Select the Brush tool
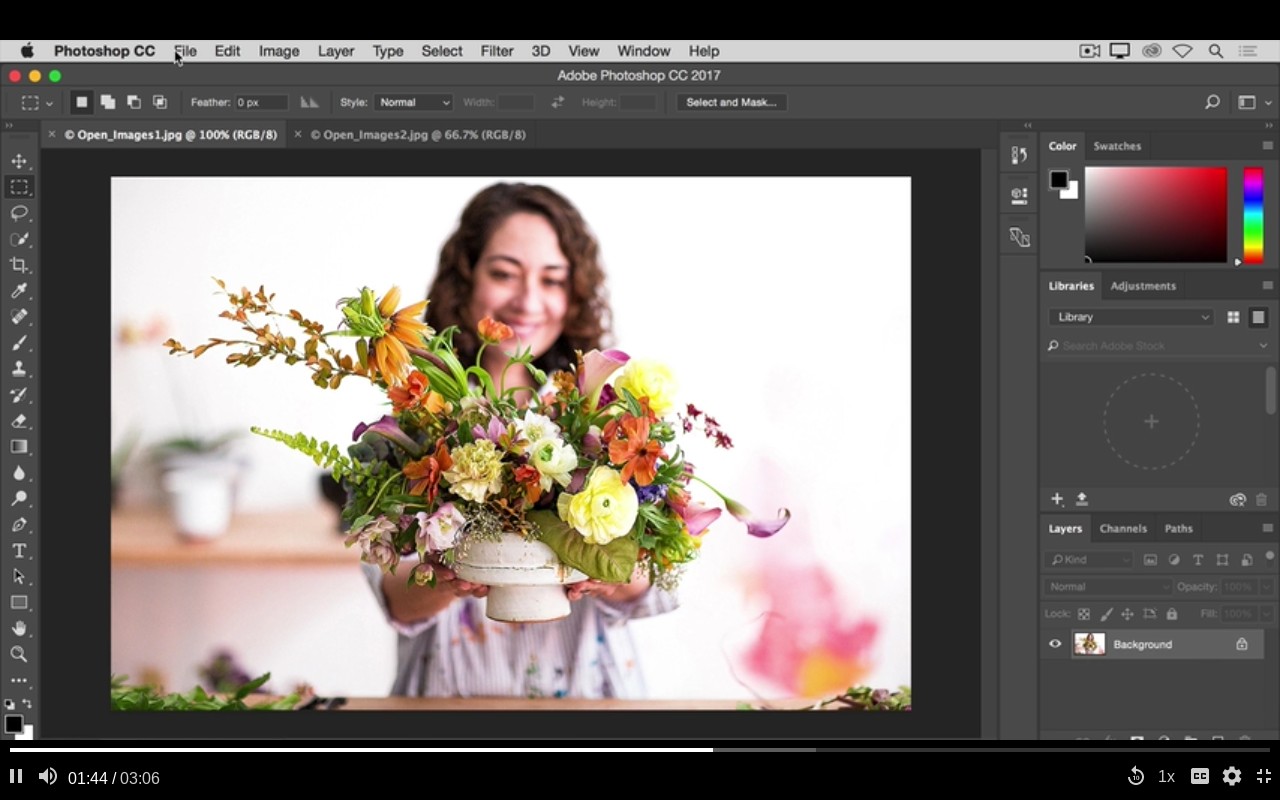The image size is (1280, 800). point(20,343)
